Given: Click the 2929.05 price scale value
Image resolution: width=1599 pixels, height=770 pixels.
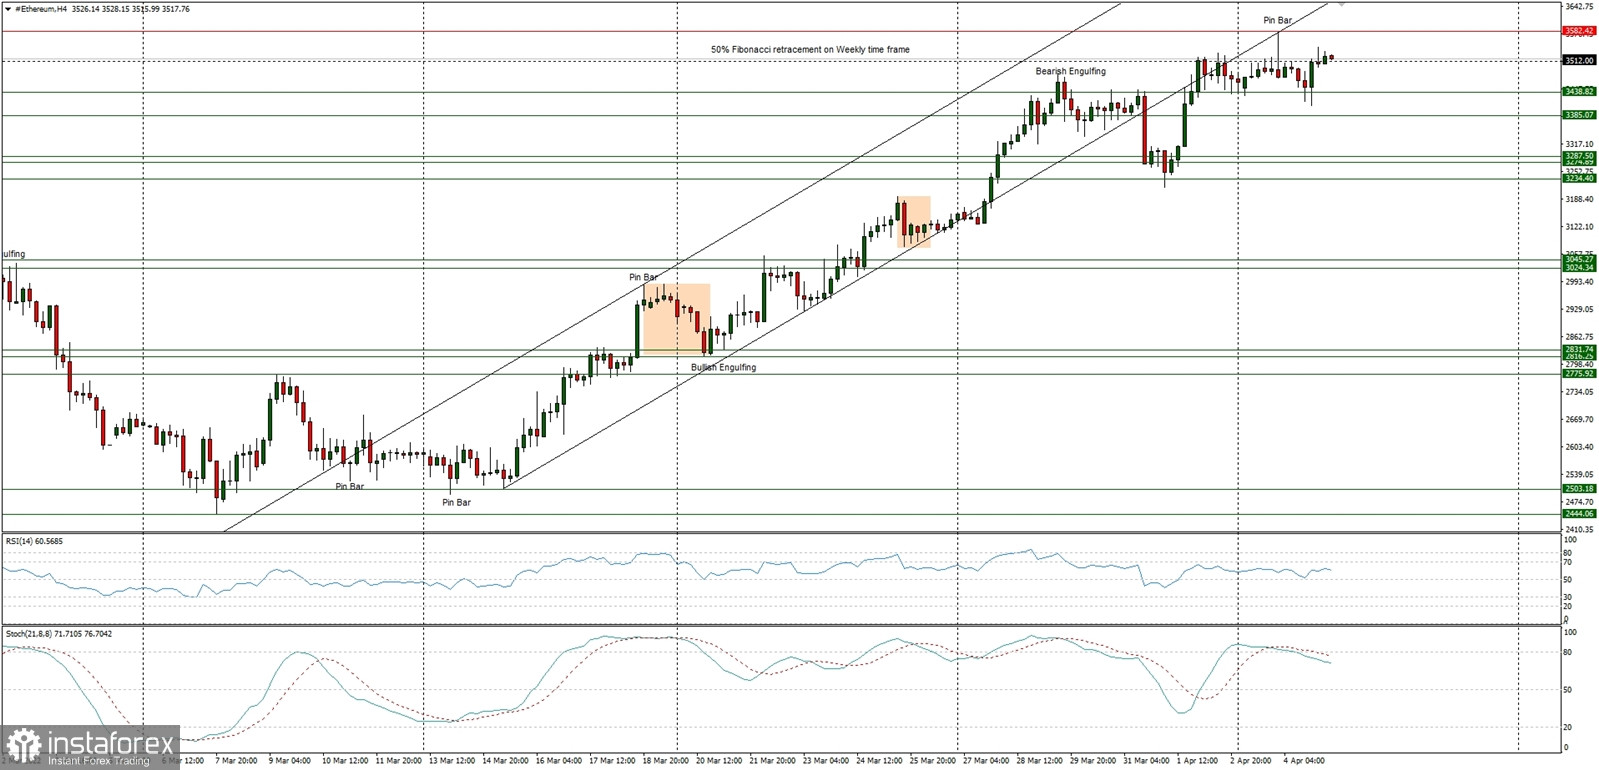Looking at the screenshot, I should coord(1579,309).
